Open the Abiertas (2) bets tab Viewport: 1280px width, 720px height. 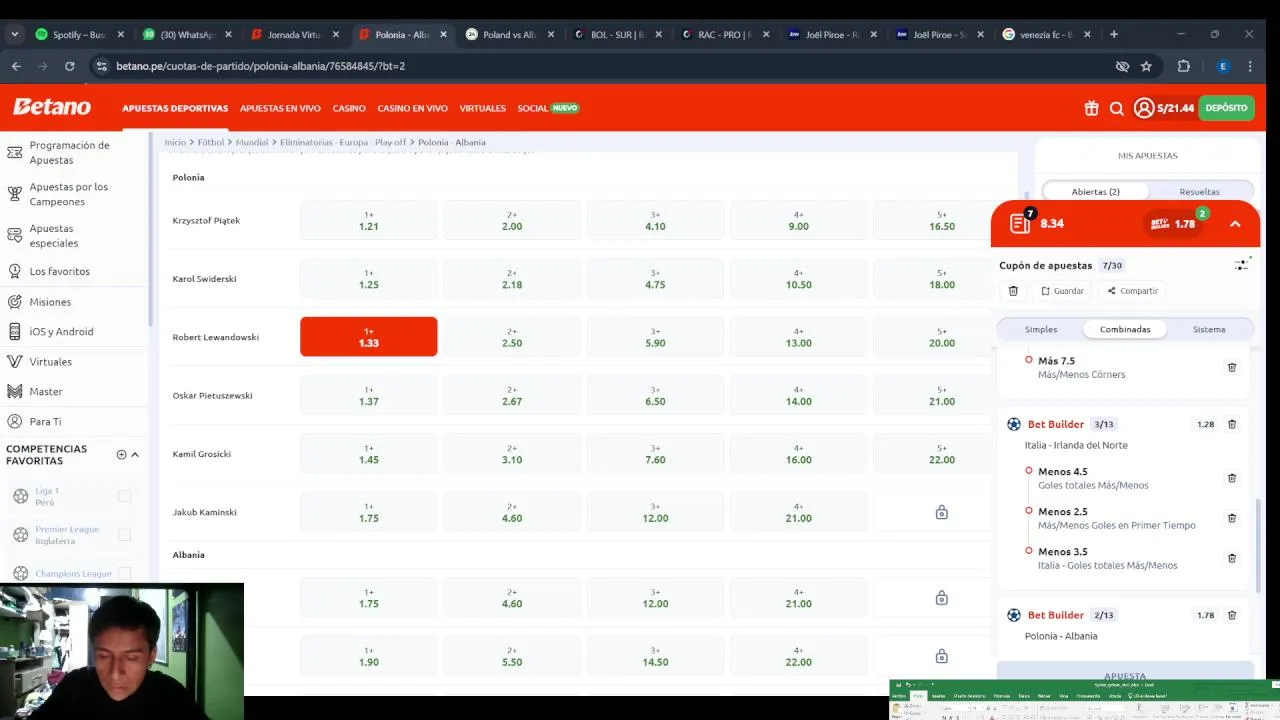(1095, 191)
